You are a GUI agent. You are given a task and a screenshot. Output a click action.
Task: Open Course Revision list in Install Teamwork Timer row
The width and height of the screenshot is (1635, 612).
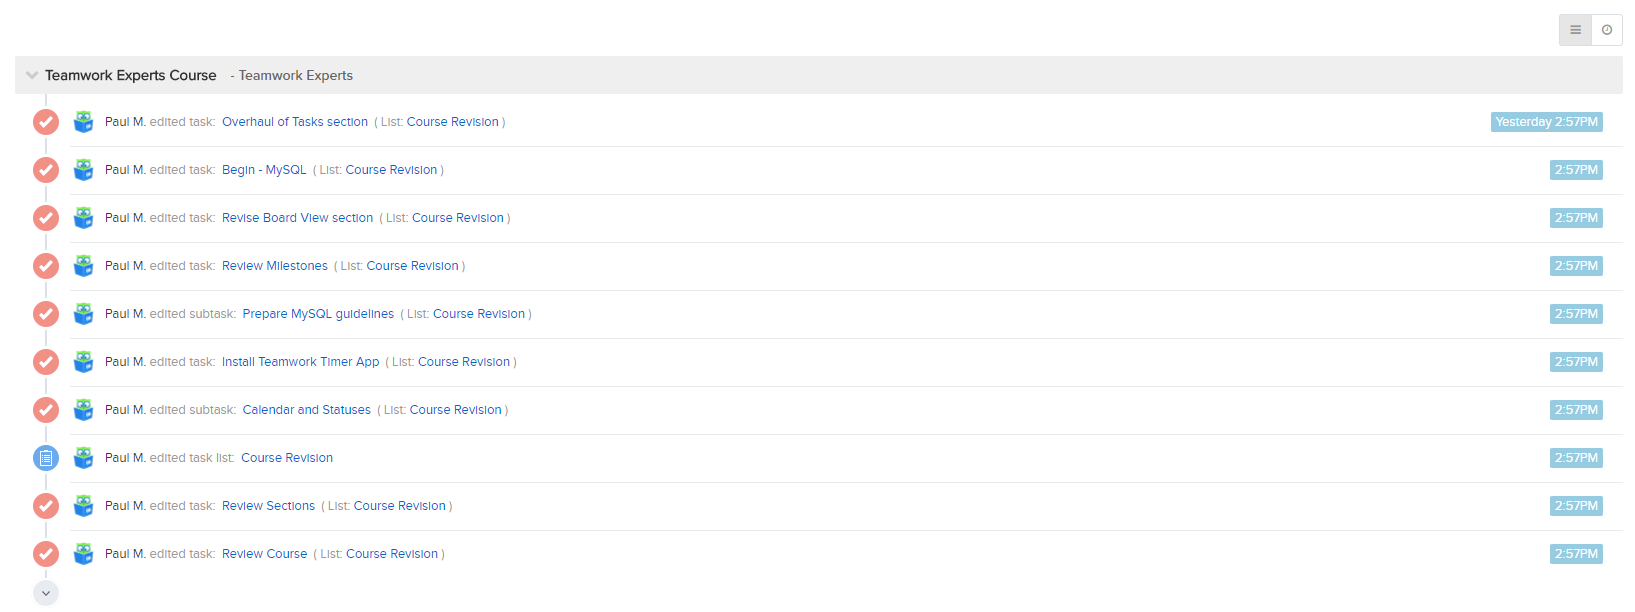464,362
